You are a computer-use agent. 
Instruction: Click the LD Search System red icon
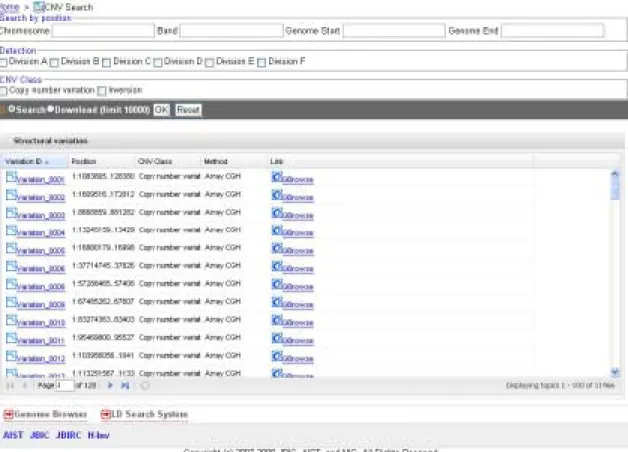click(x=105, y=414)
